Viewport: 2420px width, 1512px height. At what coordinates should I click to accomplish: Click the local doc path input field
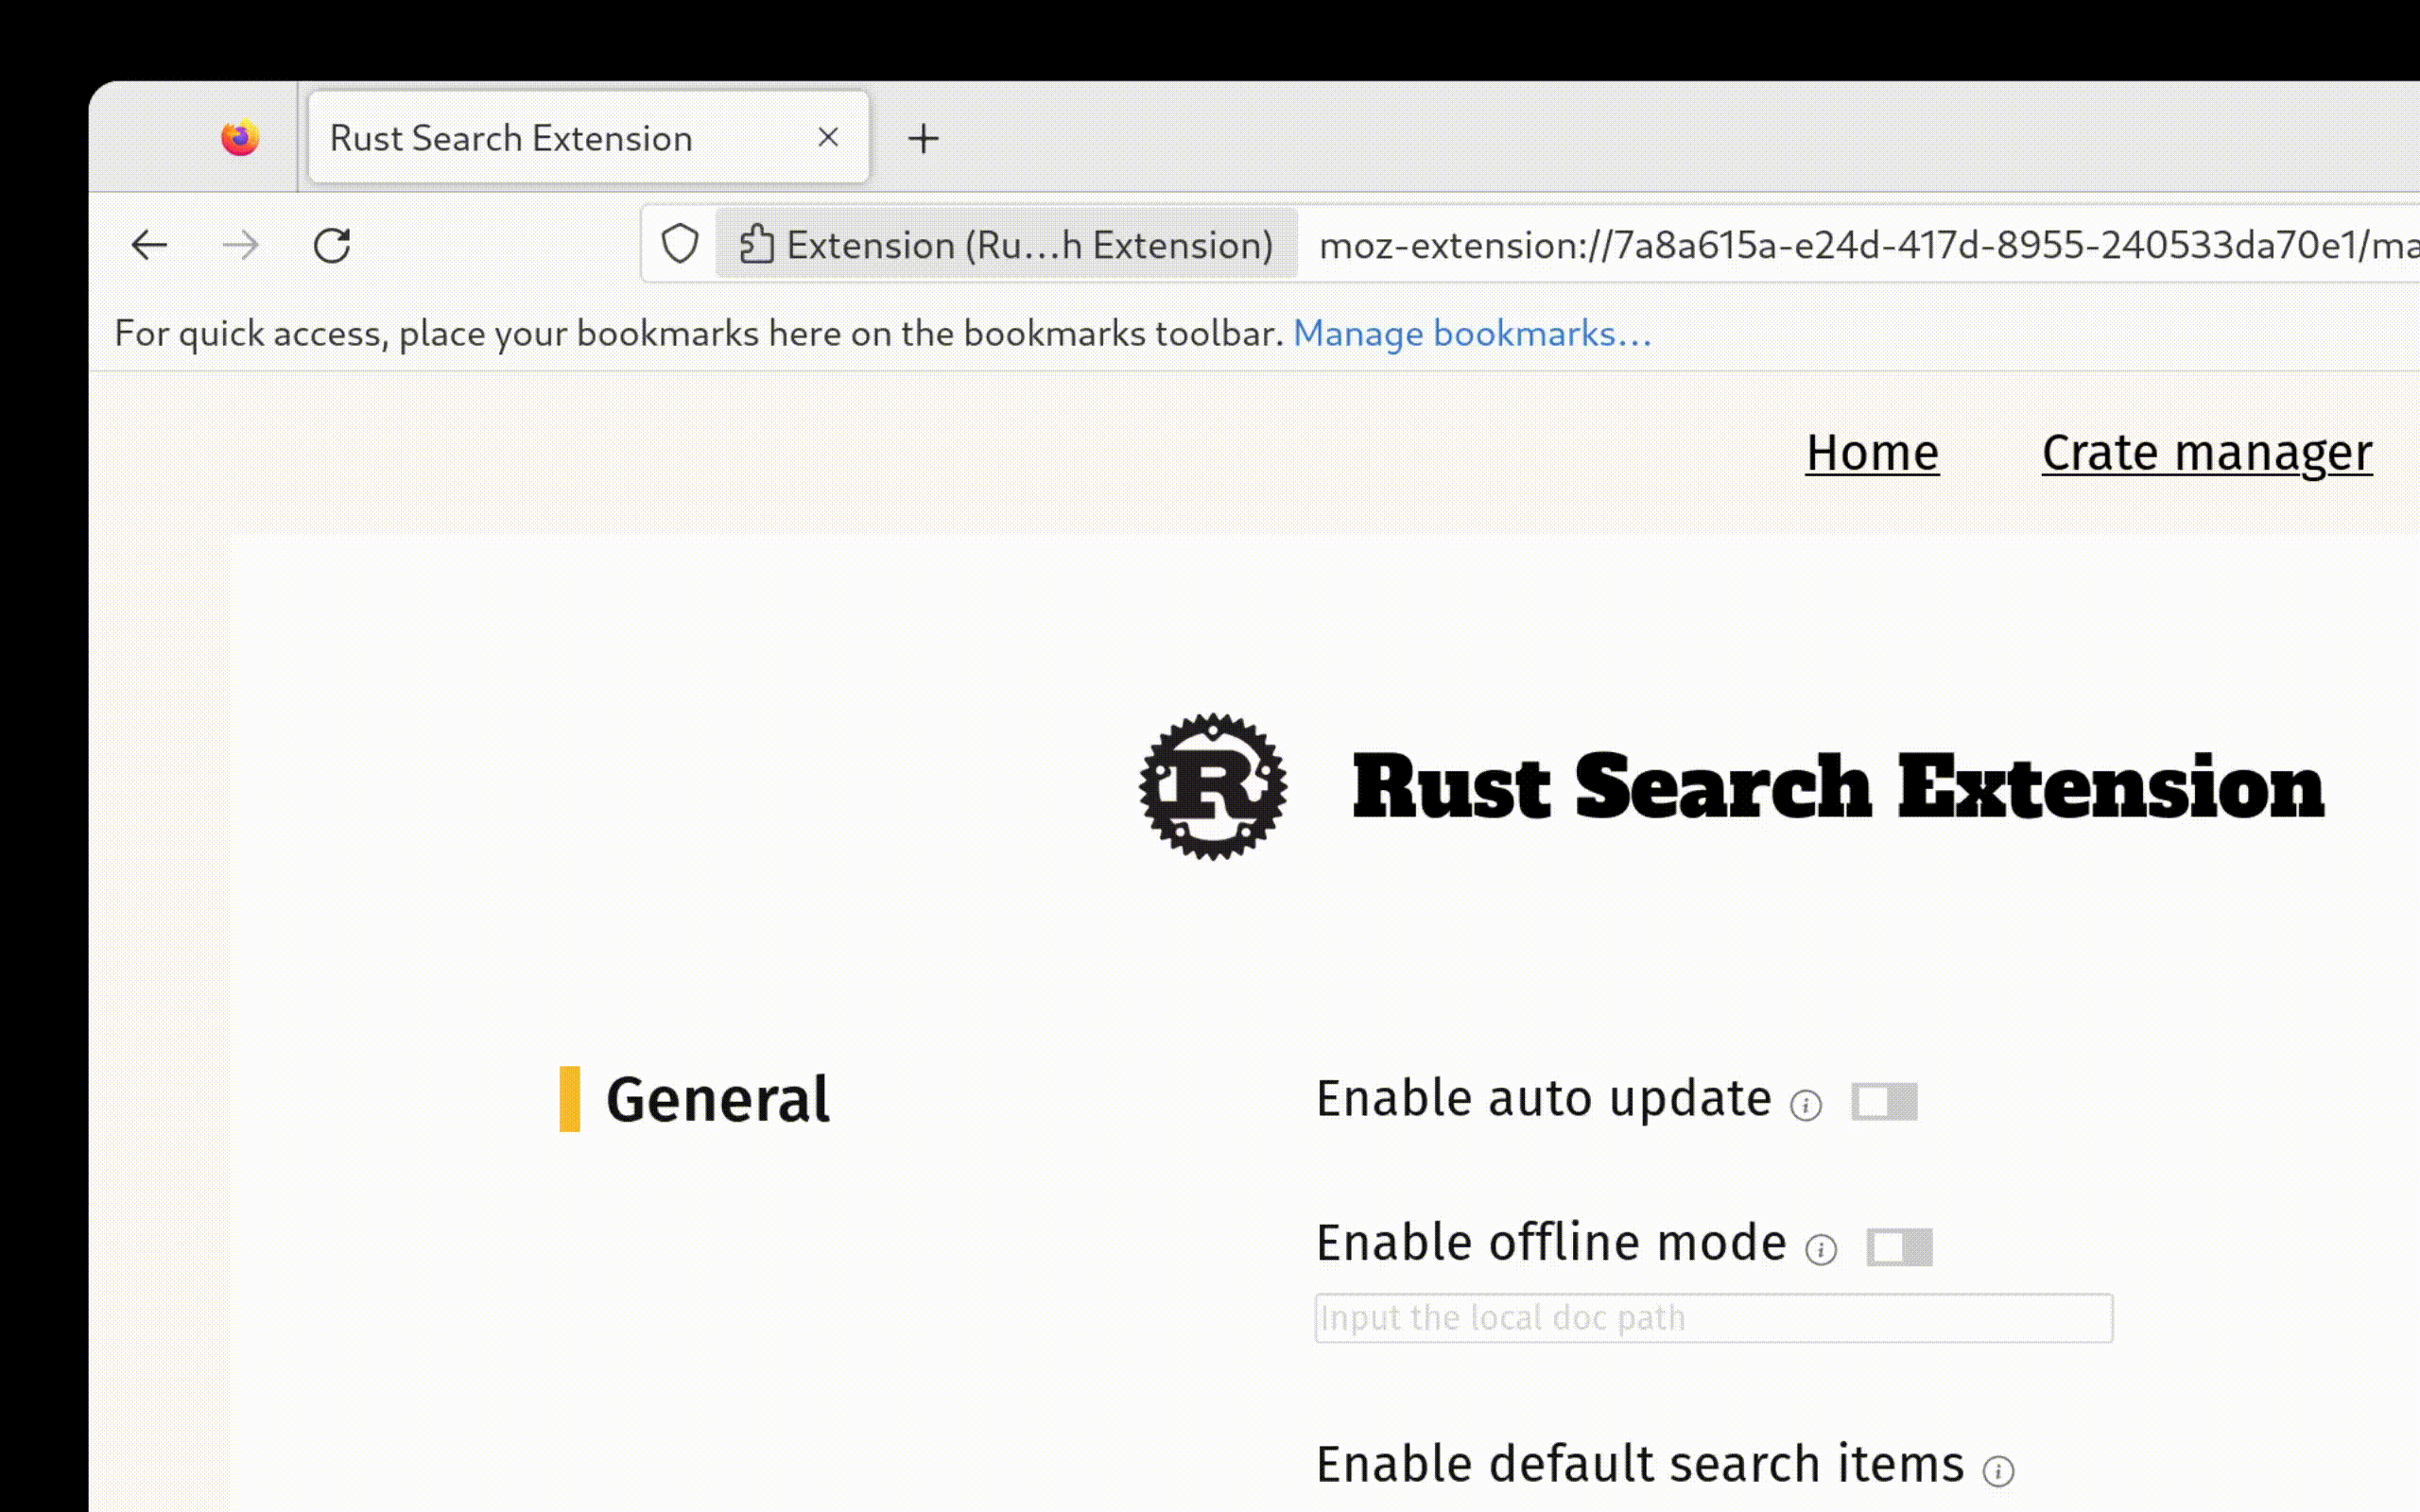(1714, 1318)
